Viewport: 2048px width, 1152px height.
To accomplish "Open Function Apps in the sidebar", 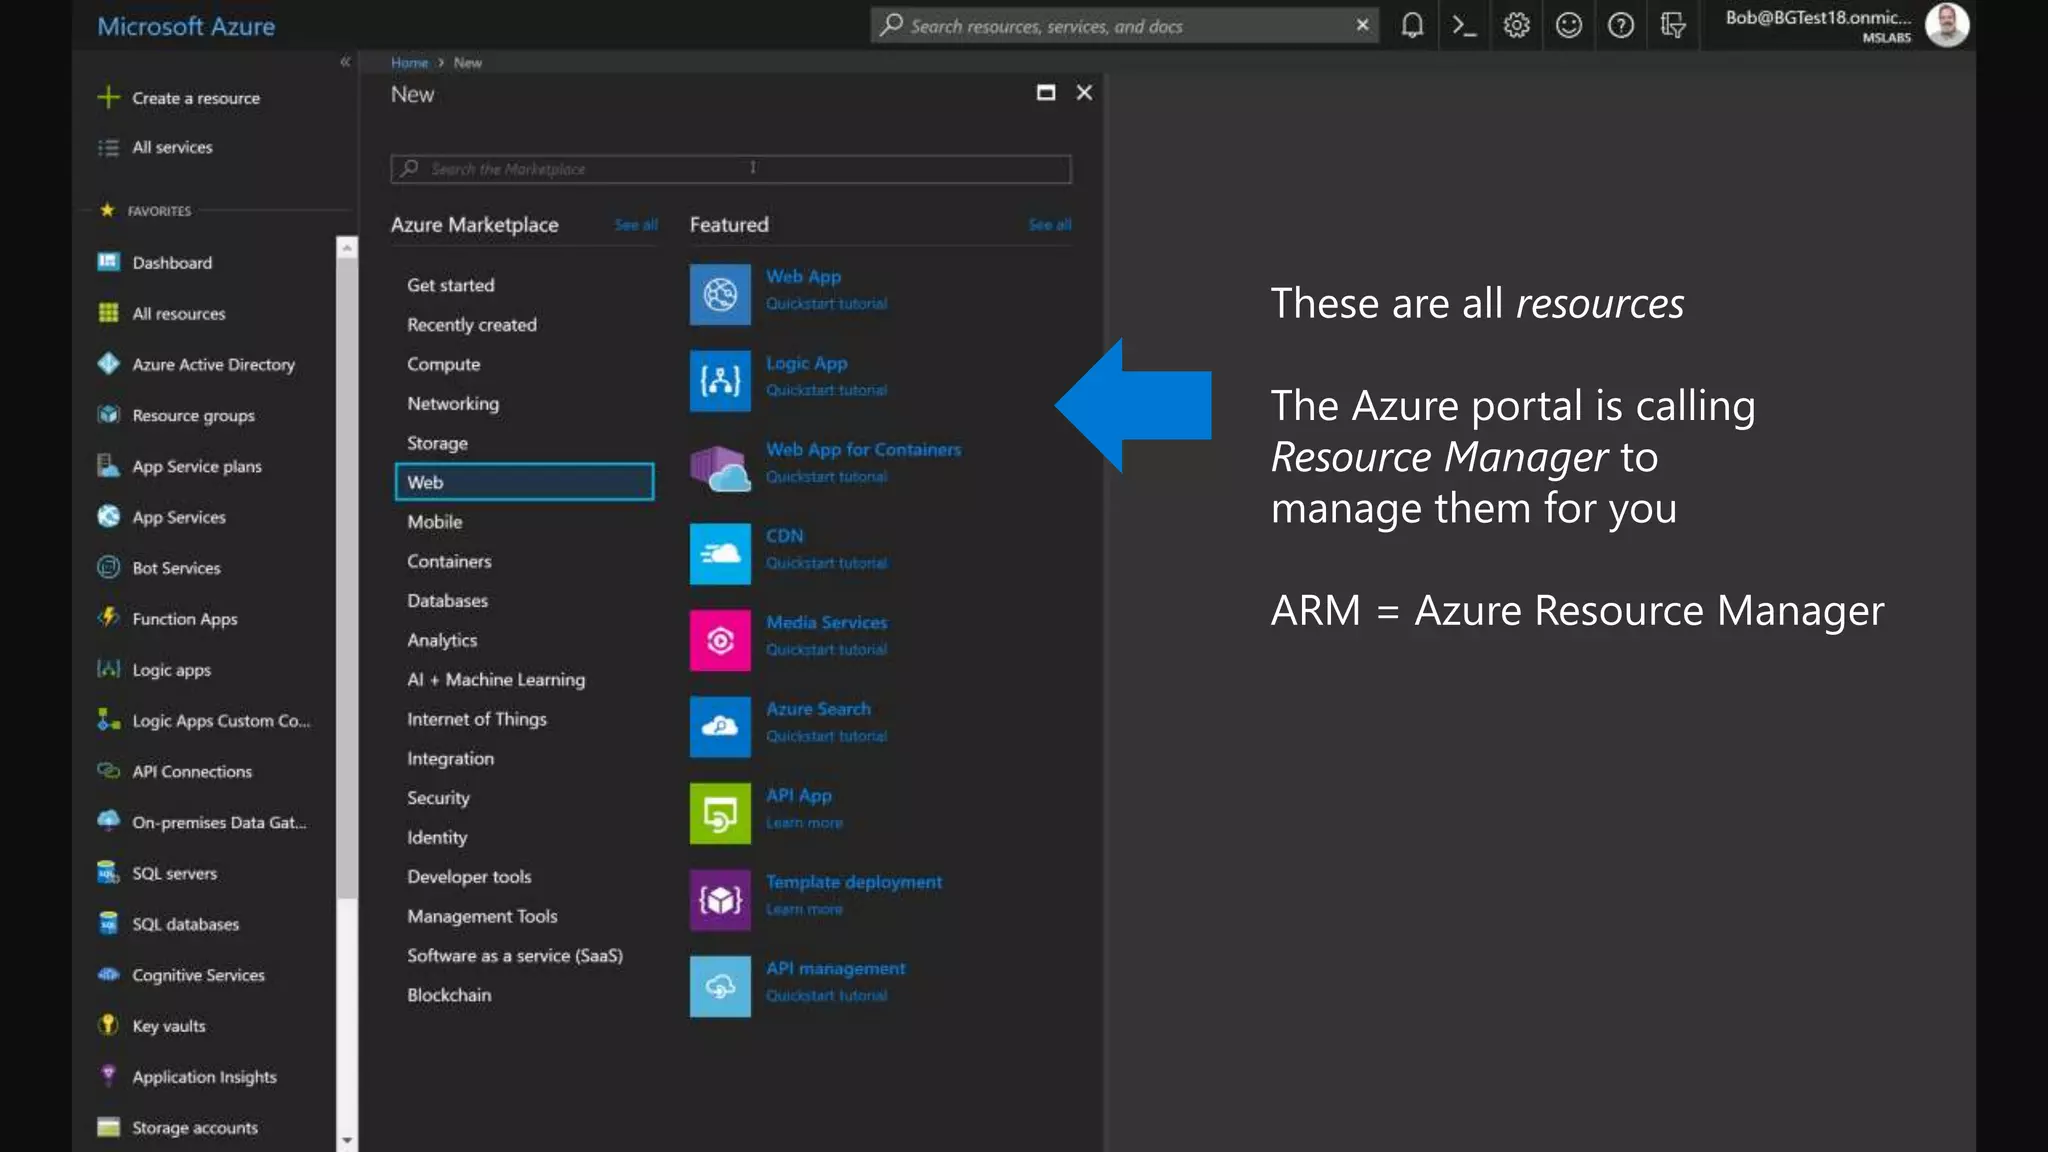I will (184, 619).
